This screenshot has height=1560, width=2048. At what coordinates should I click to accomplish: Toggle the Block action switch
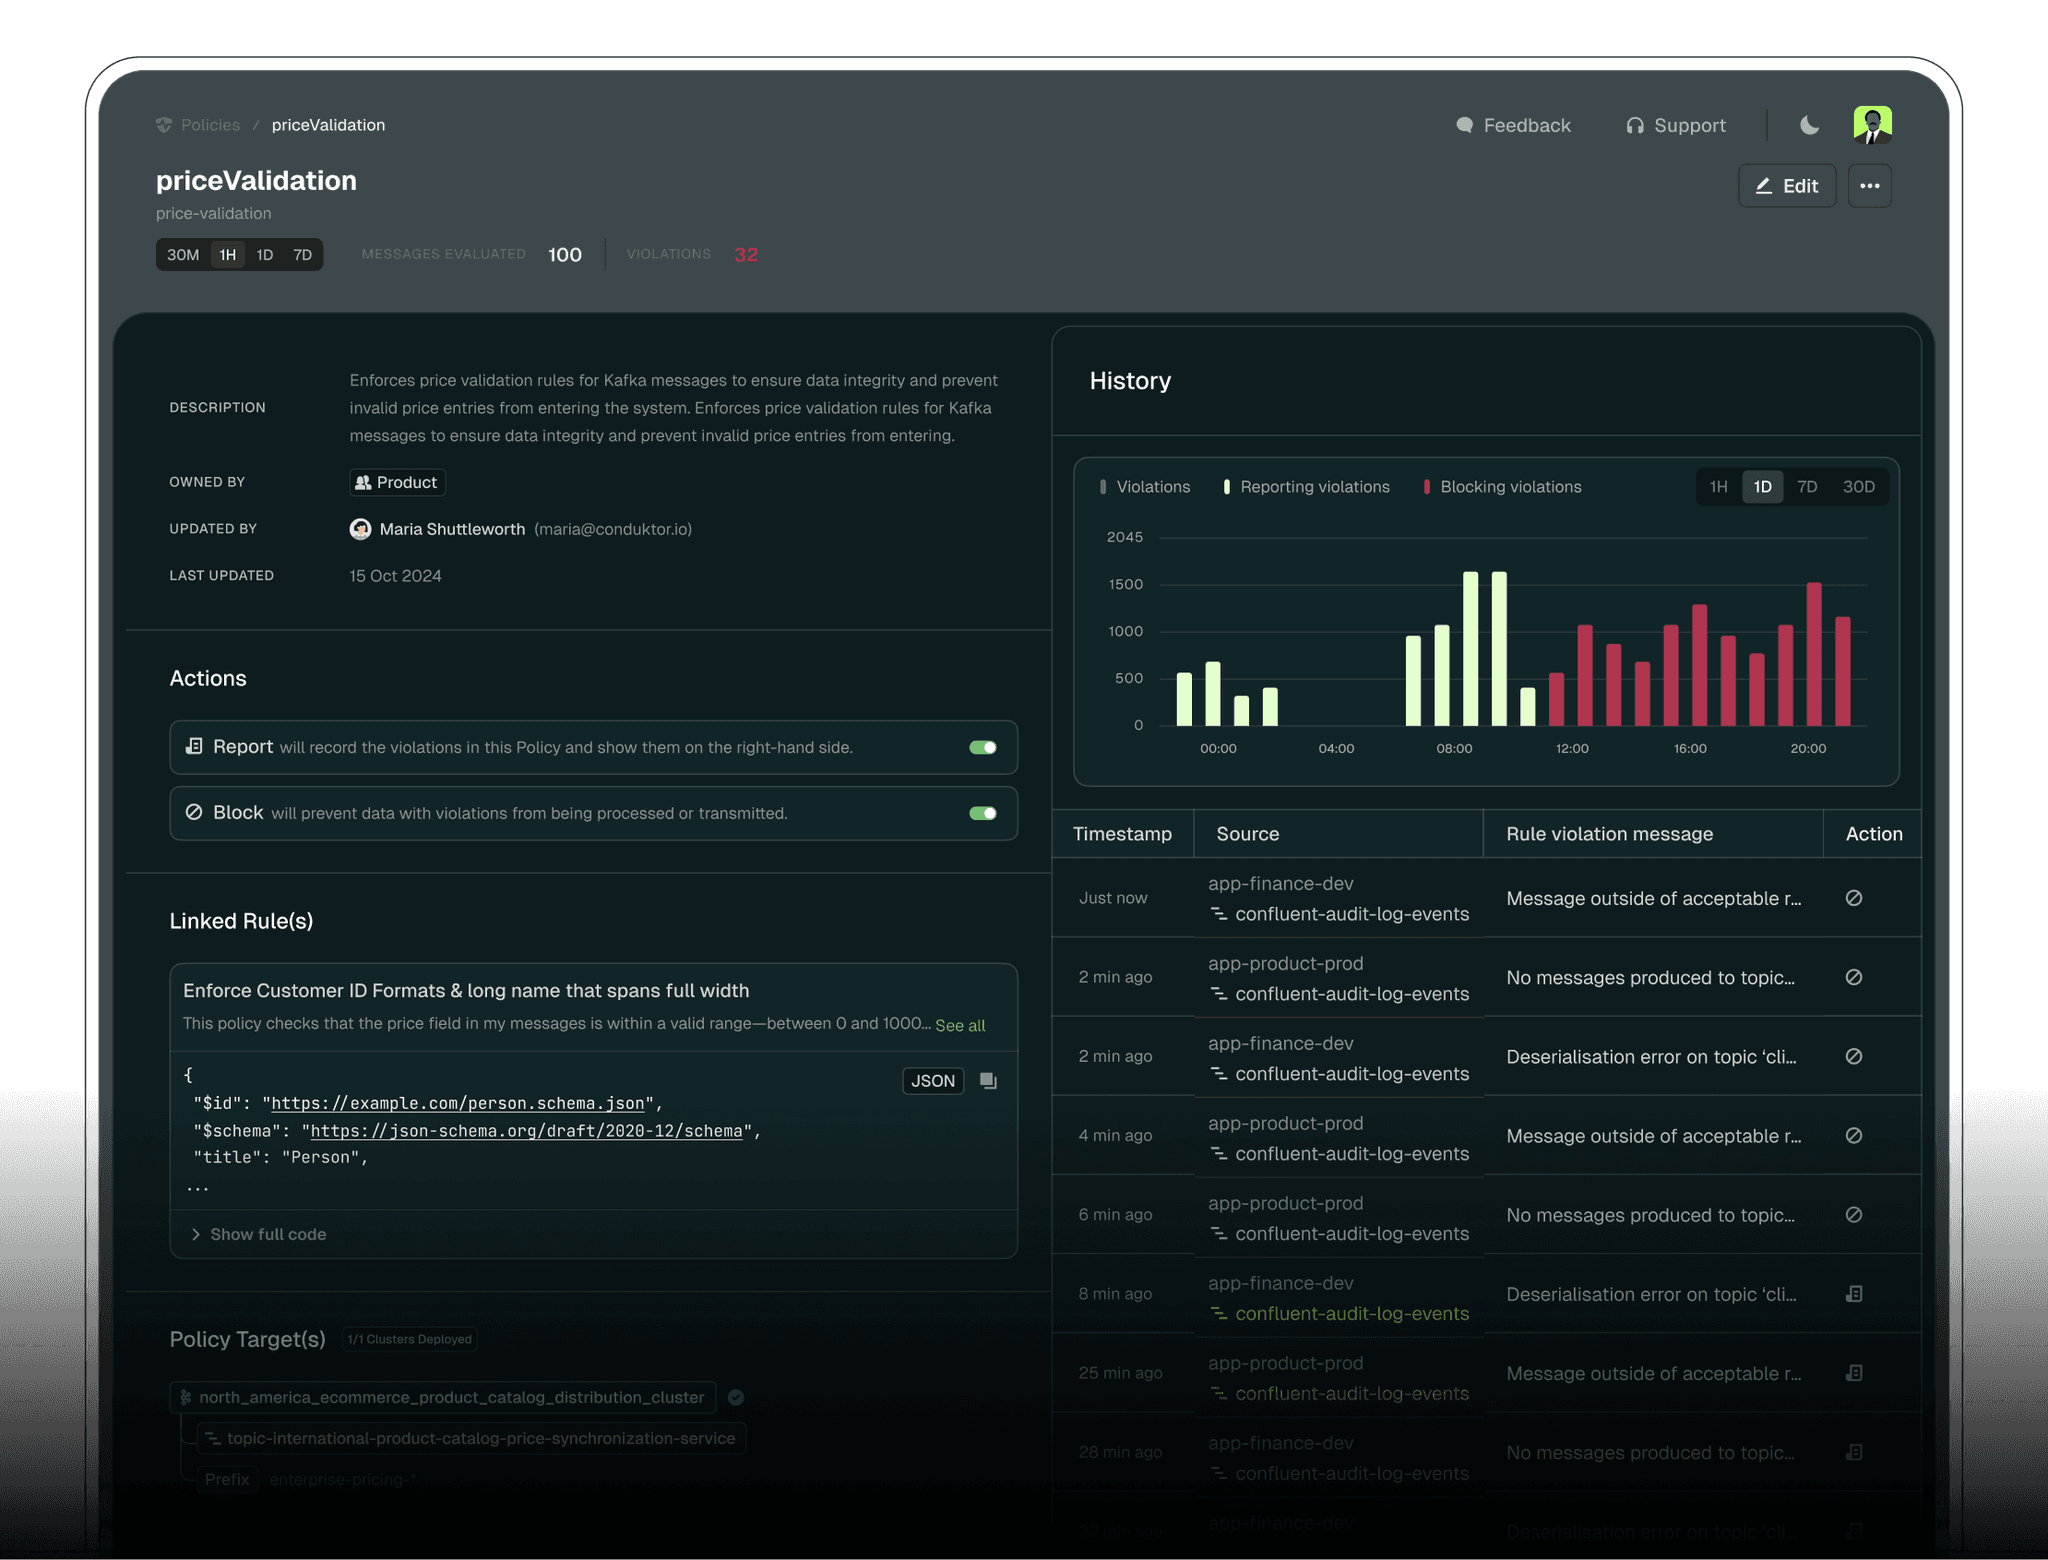point(982,813)
